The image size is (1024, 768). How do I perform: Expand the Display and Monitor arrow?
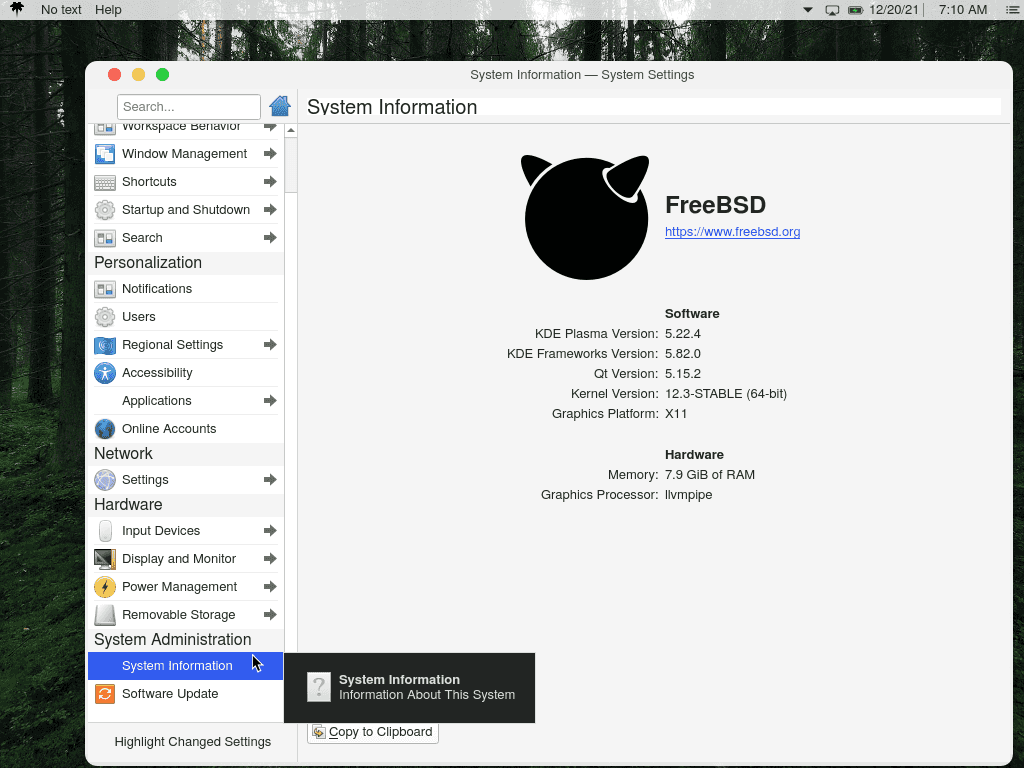[270, 558]
